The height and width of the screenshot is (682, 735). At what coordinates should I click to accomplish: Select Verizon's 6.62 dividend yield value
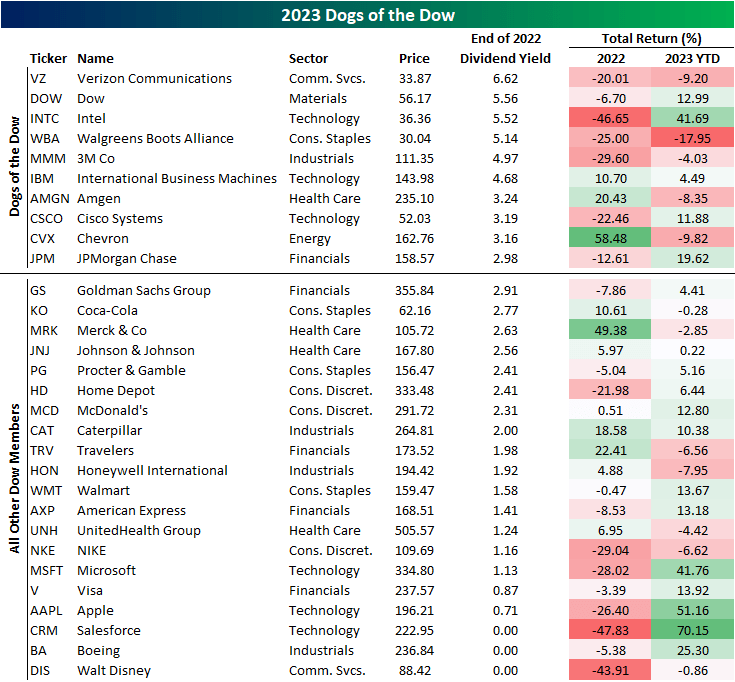click(516, 78)
